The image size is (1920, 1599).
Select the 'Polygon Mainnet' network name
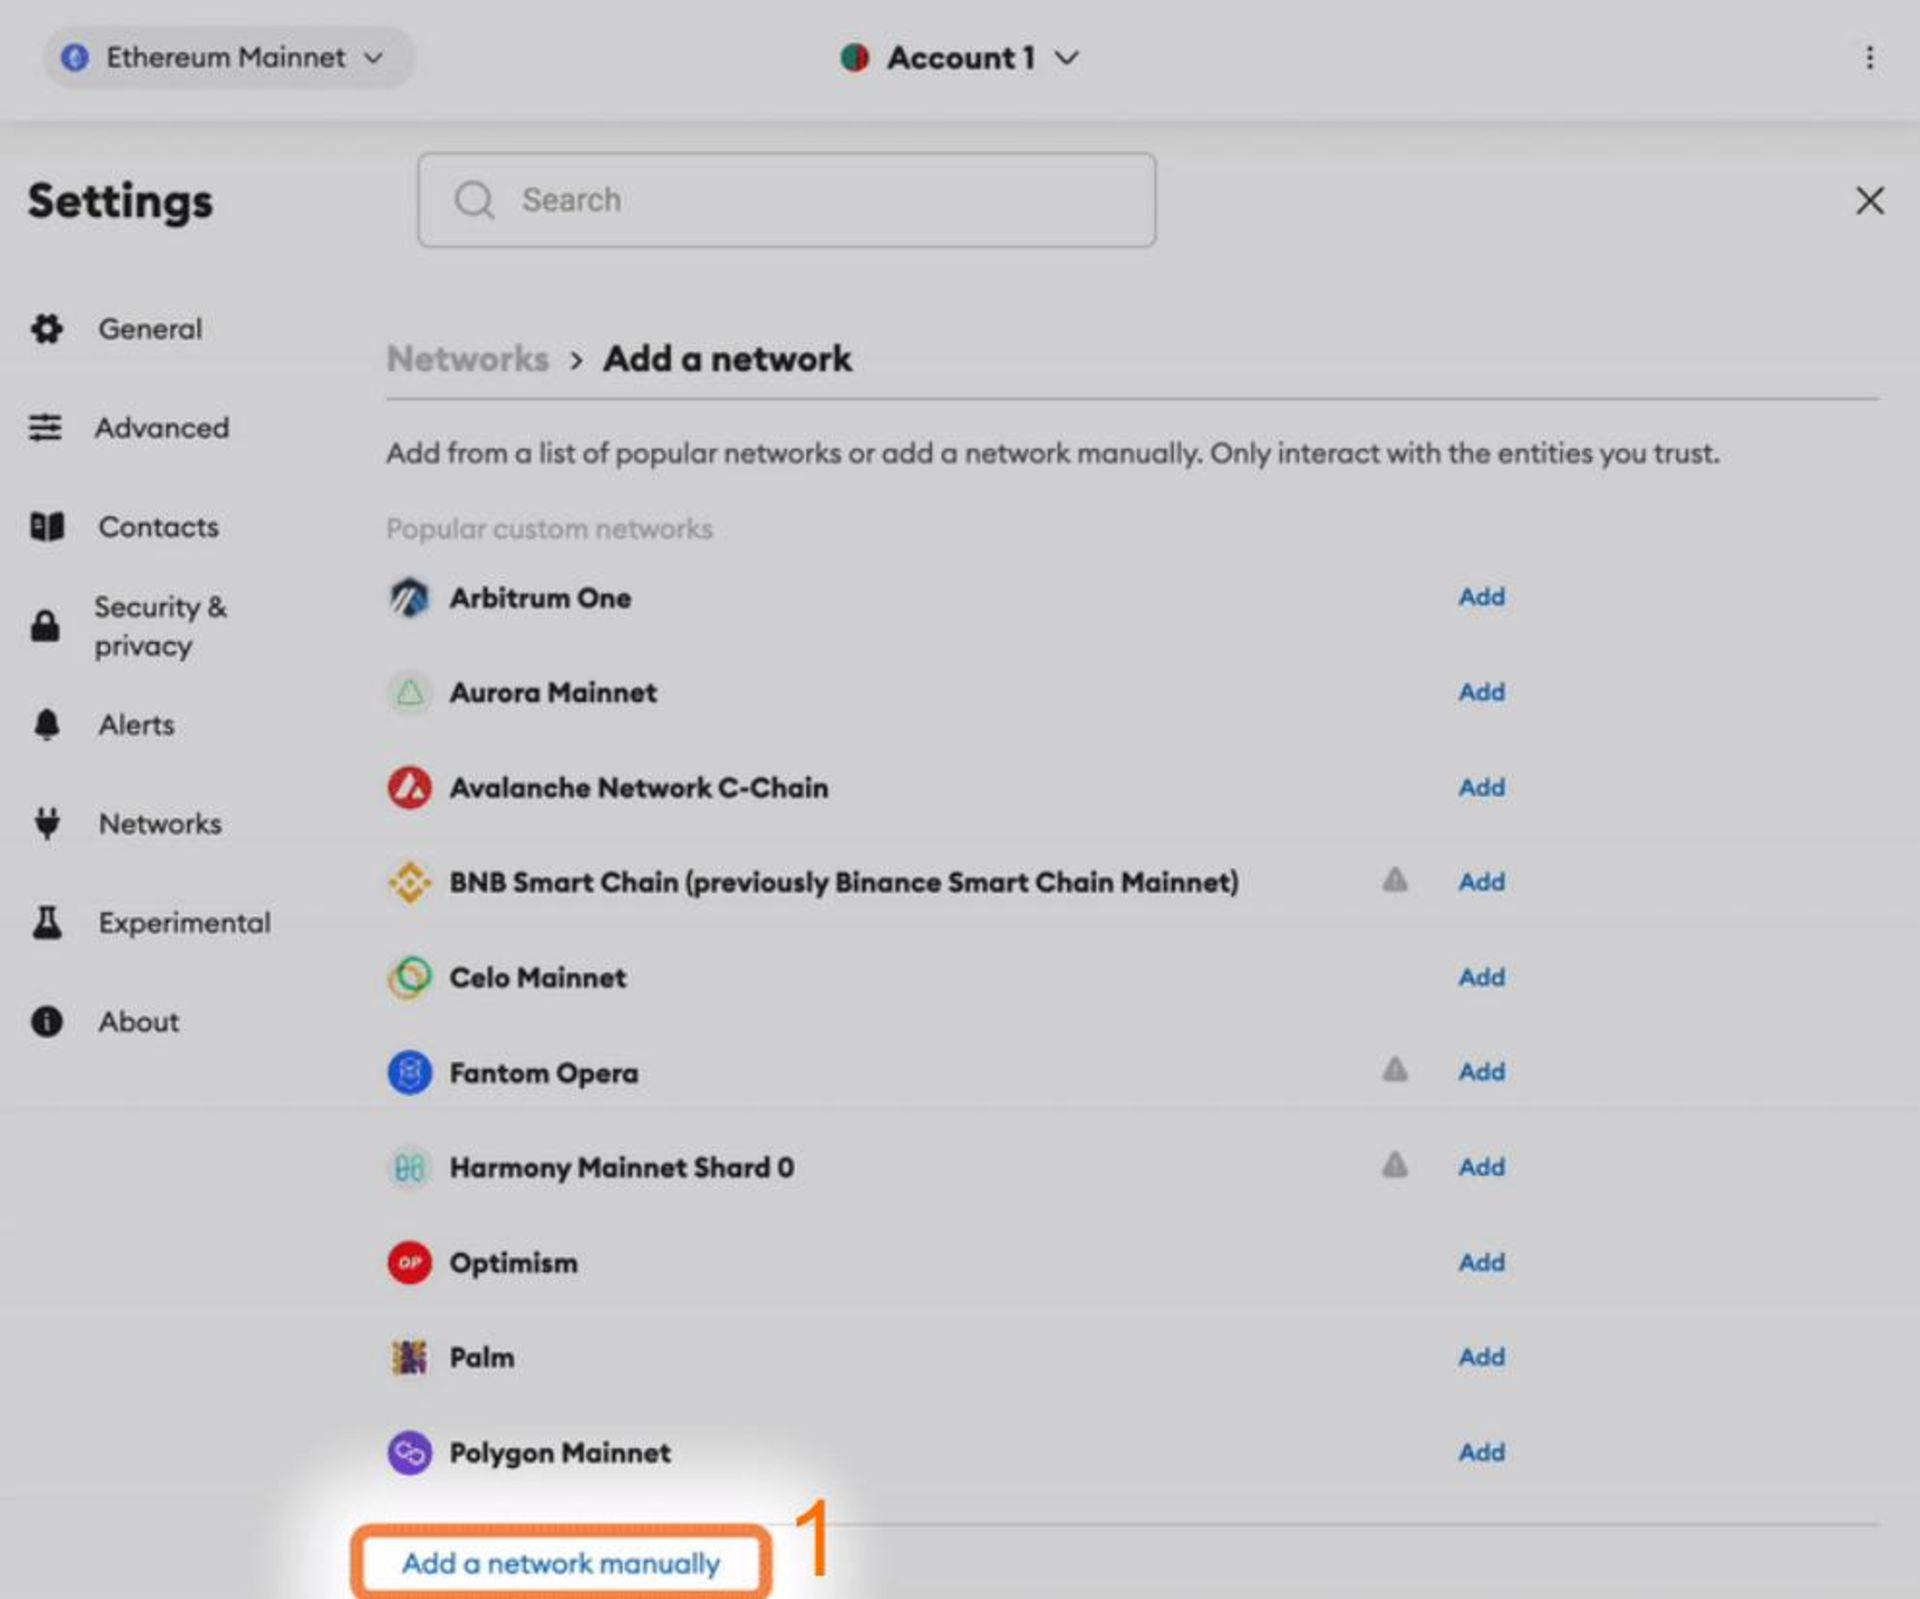[x=560, y=1452]
